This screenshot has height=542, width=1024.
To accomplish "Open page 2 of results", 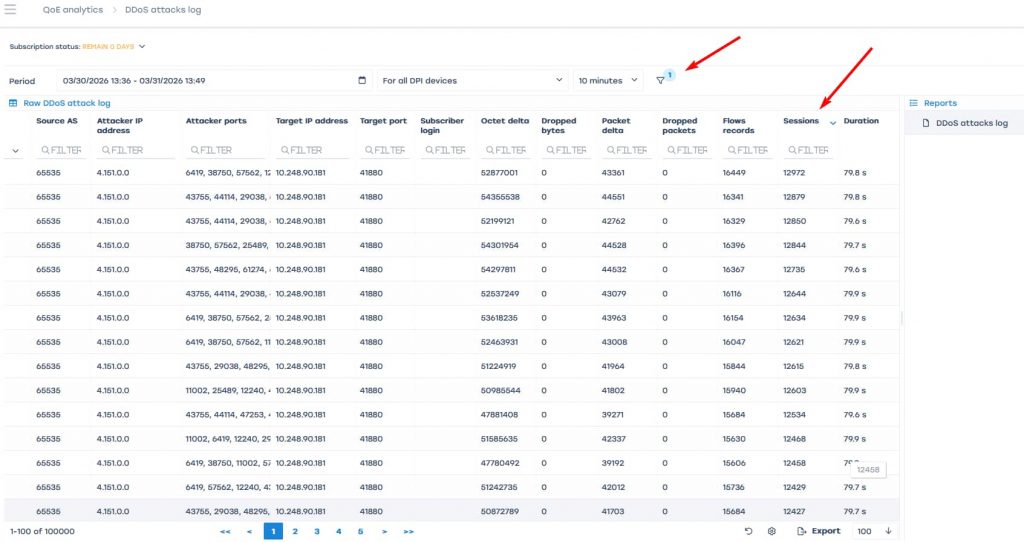I will point(295,532).
